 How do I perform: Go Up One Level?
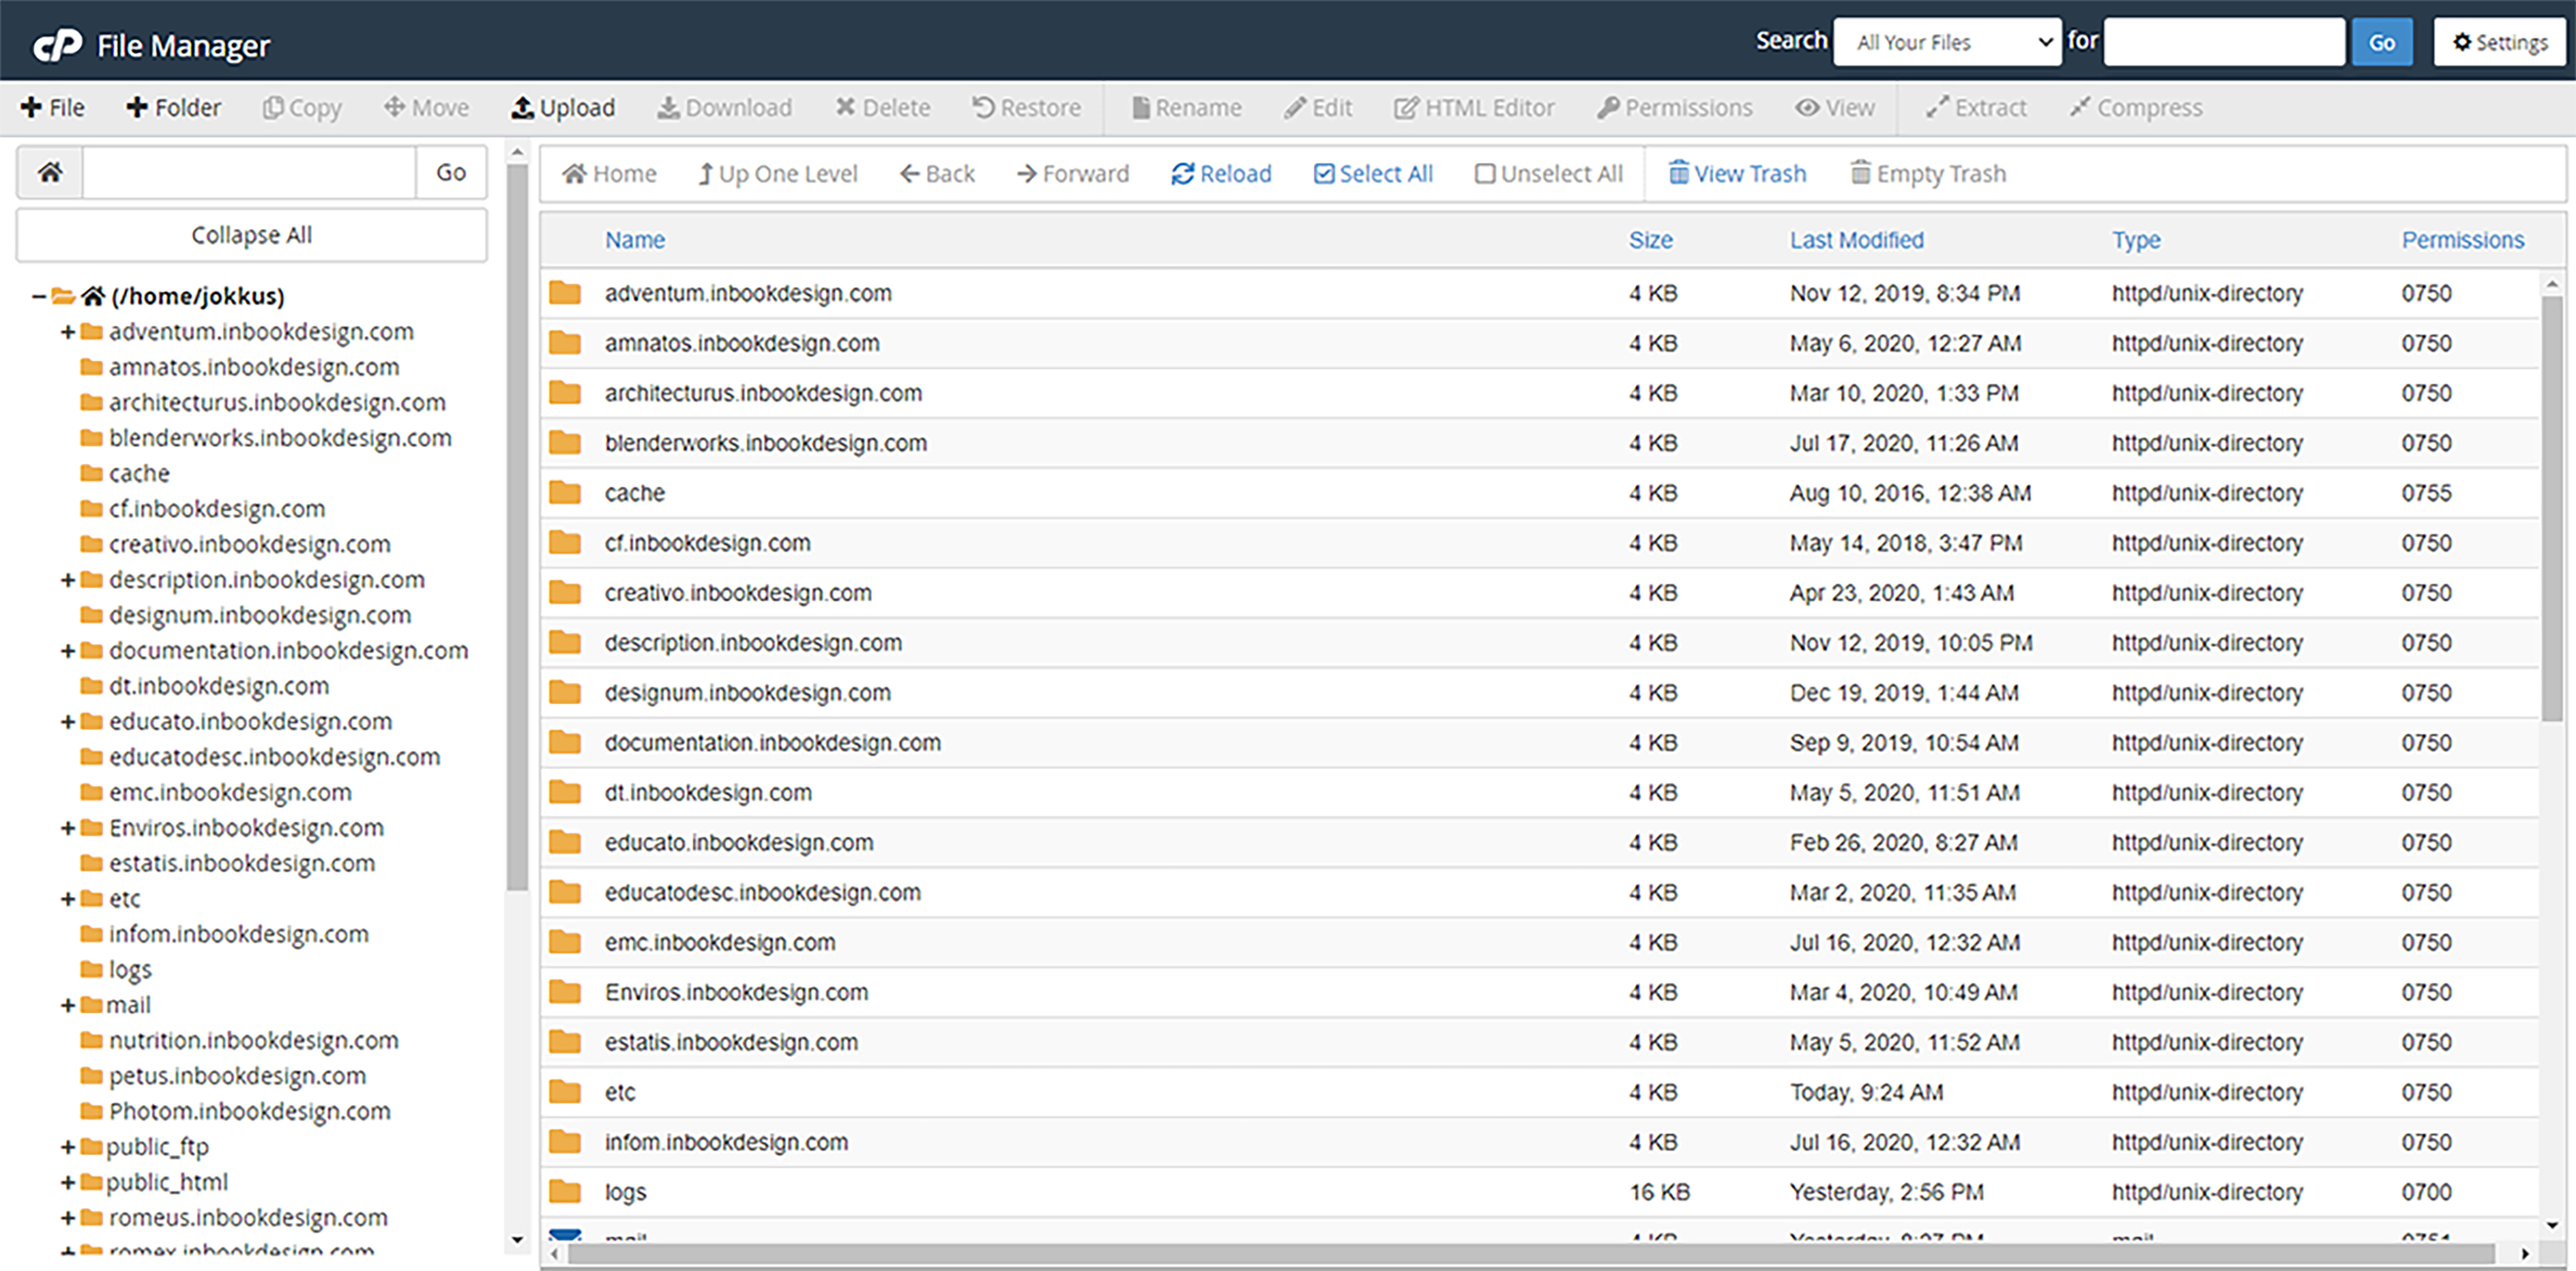coord(777,174)
